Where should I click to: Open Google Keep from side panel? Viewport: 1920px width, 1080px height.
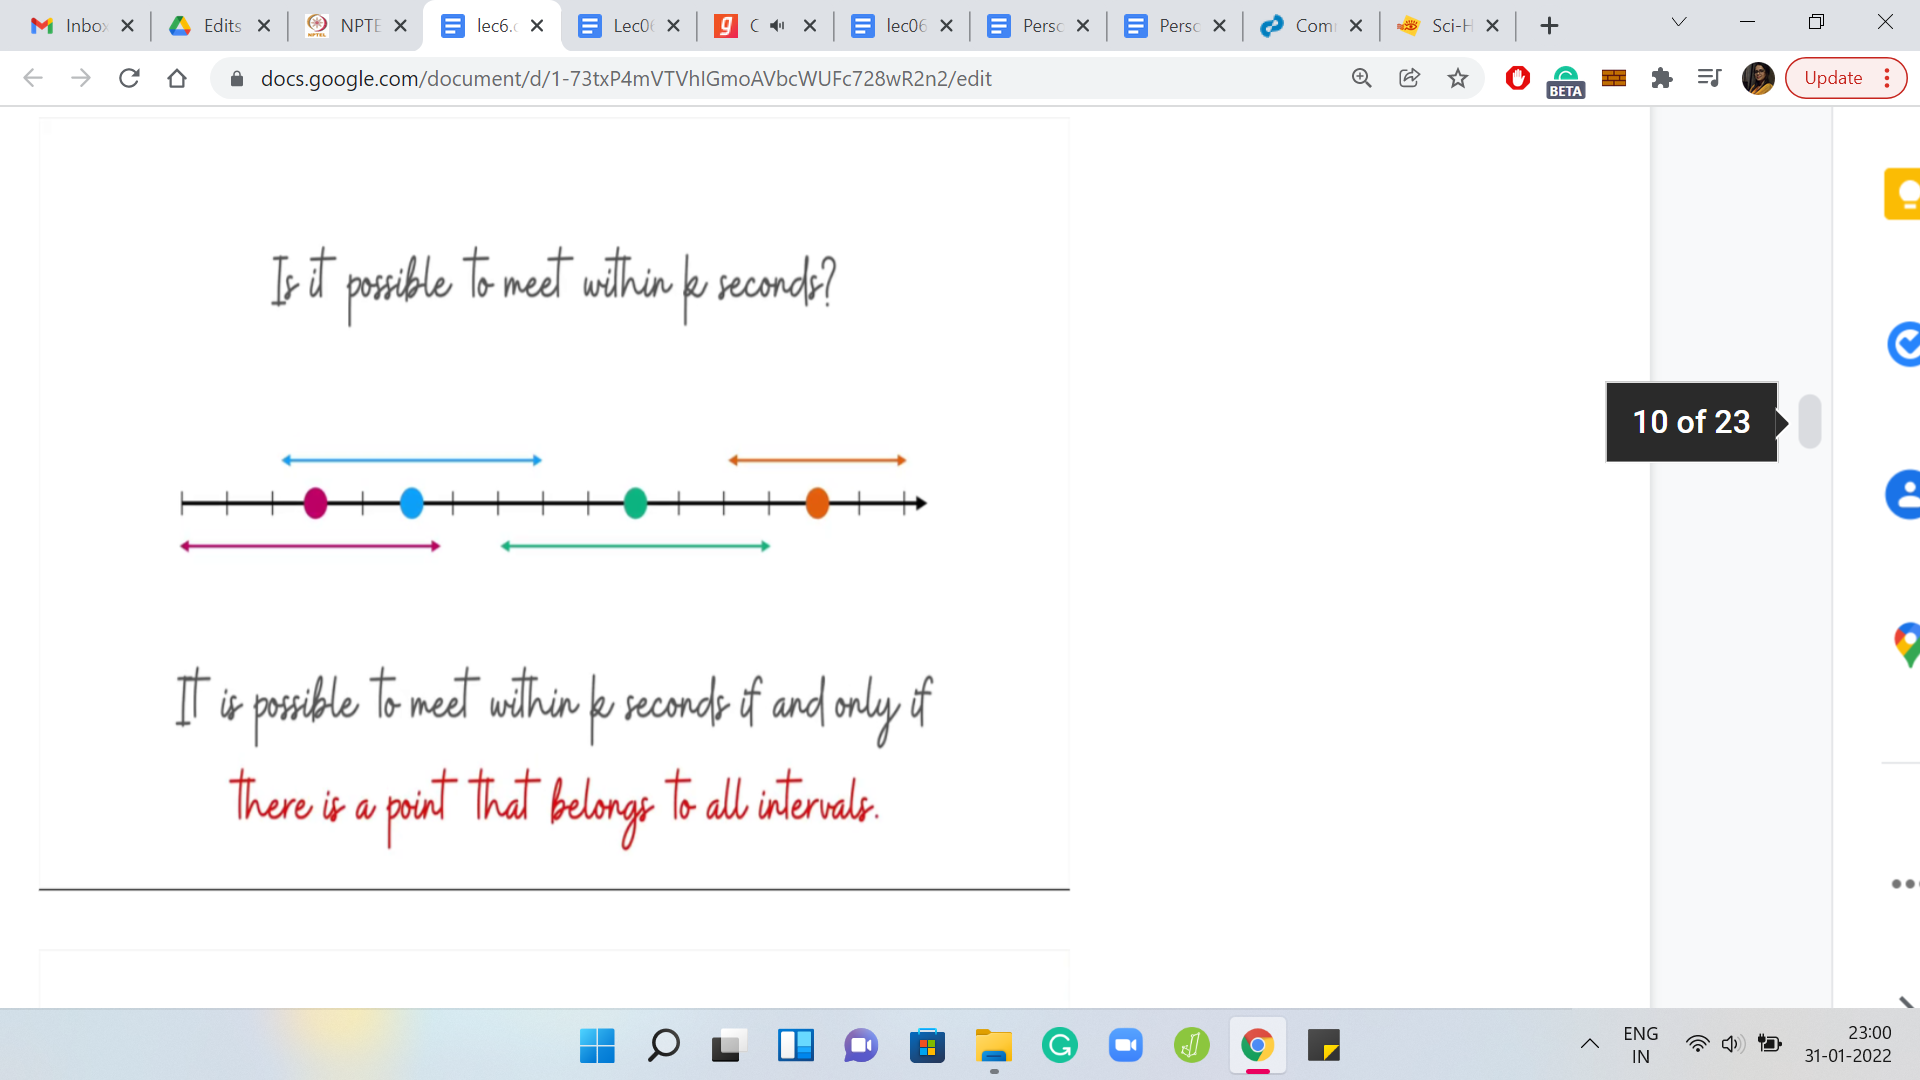[1904, 193]
